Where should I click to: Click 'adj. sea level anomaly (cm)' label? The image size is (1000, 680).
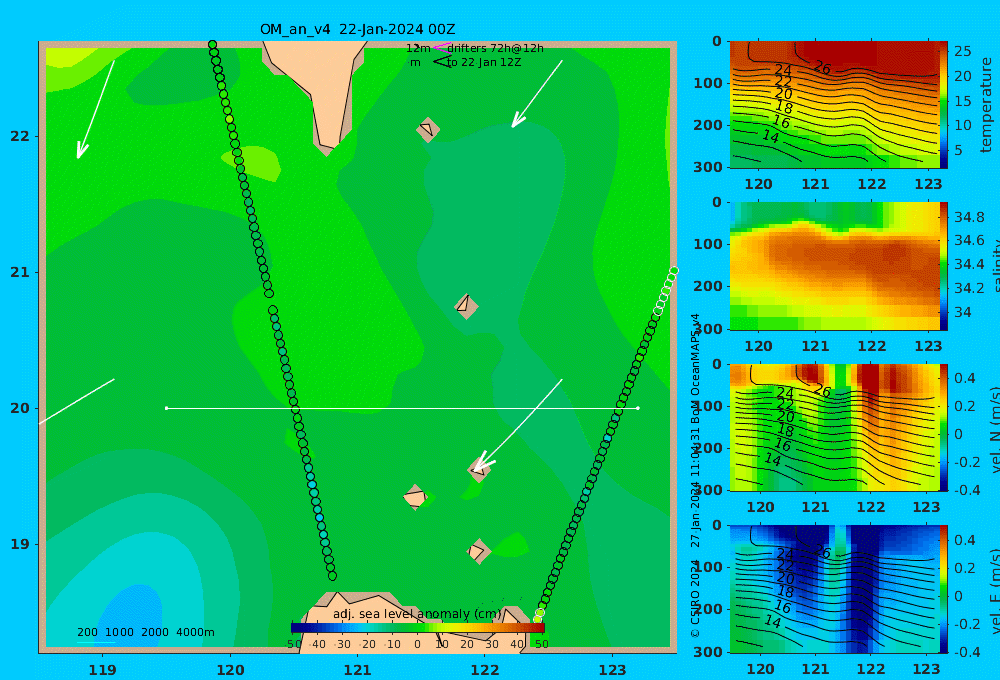pyautogui.click(x=418, y=614)
